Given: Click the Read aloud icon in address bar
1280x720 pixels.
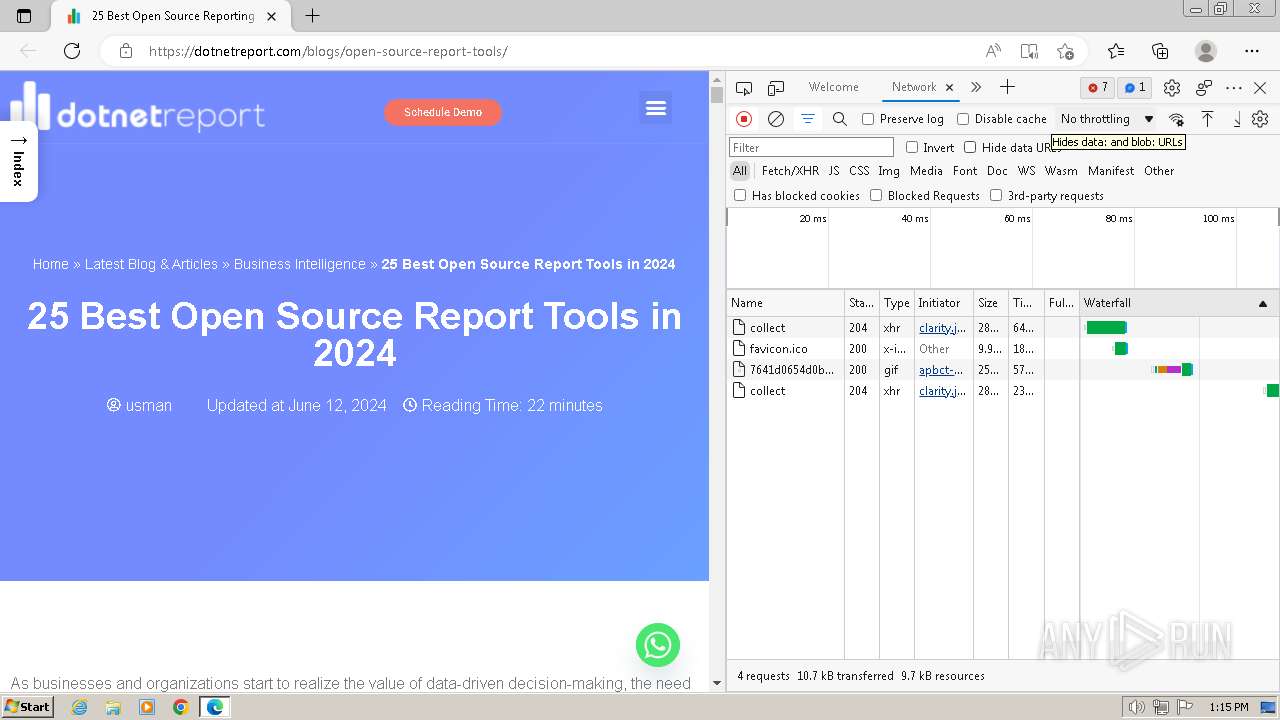Looking at the screenshot, I should [993, 51].
